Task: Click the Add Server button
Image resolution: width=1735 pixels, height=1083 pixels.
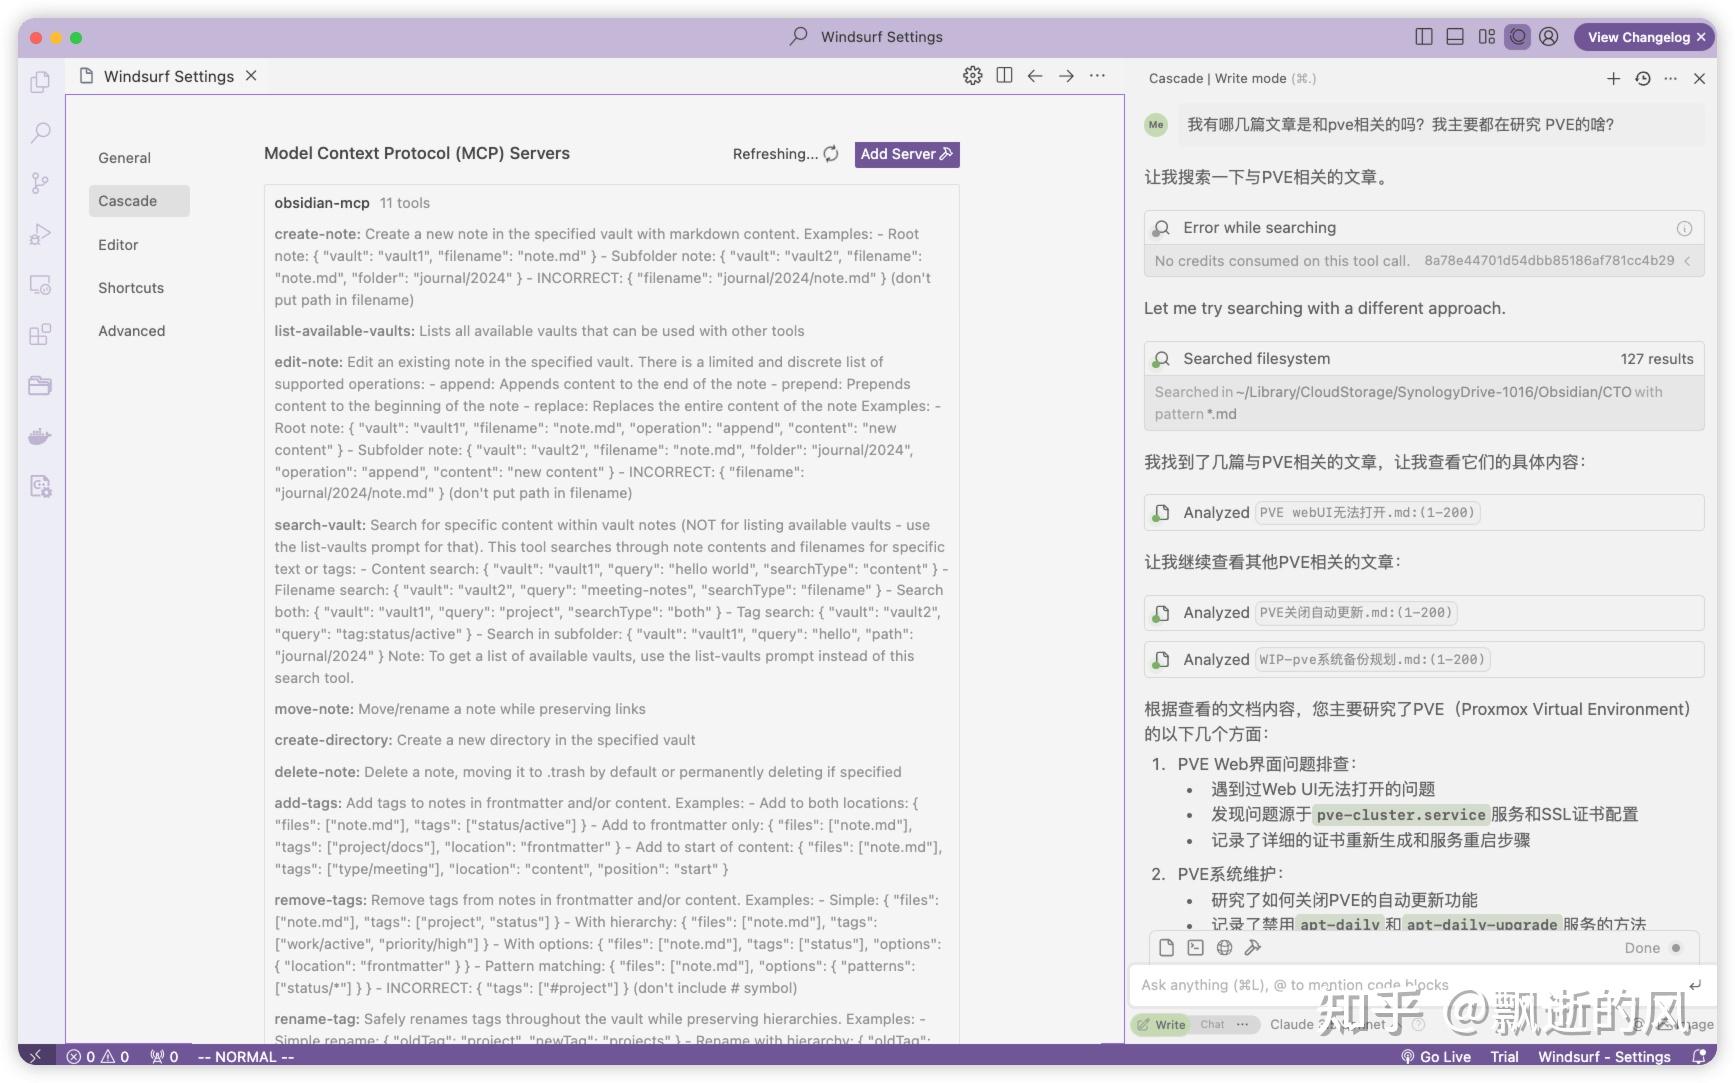Action: pos(905,154)
